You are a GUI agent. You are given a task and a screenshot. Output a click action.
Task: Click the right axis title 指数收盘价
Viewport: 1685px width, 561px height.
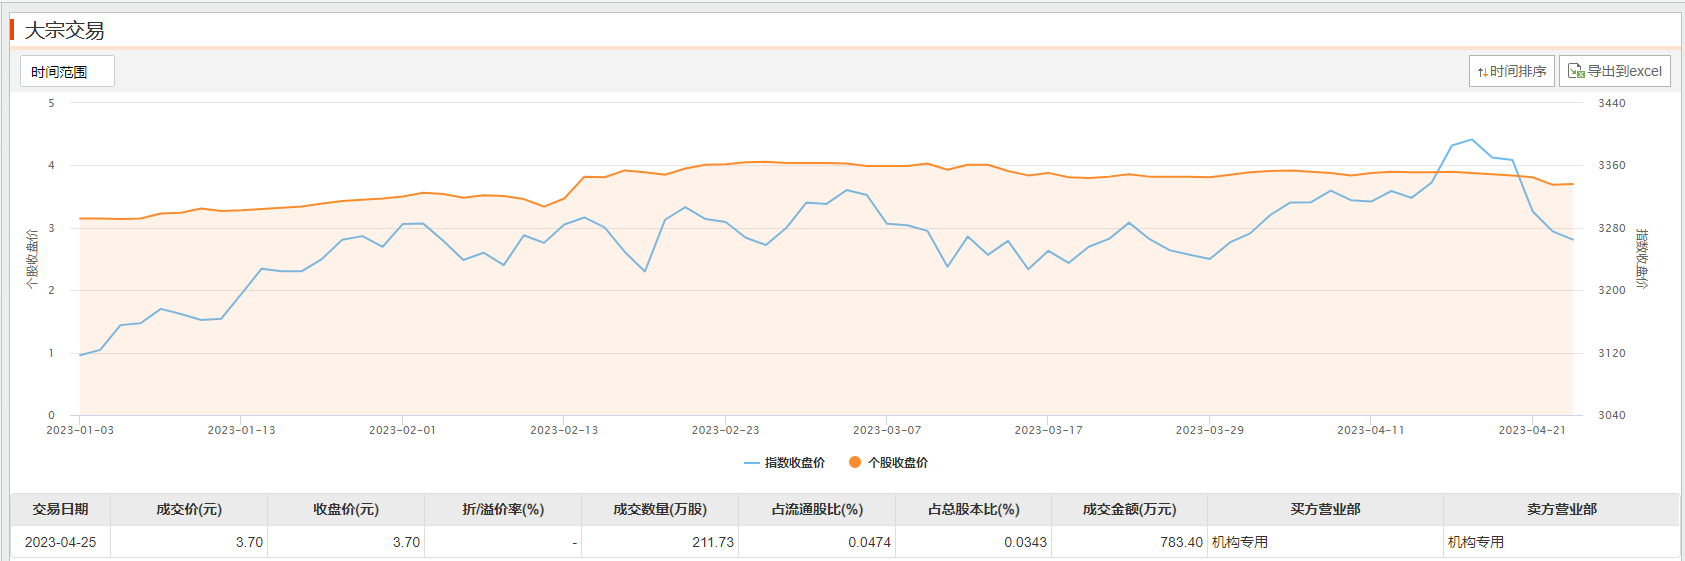click(x=1641, y=259)
